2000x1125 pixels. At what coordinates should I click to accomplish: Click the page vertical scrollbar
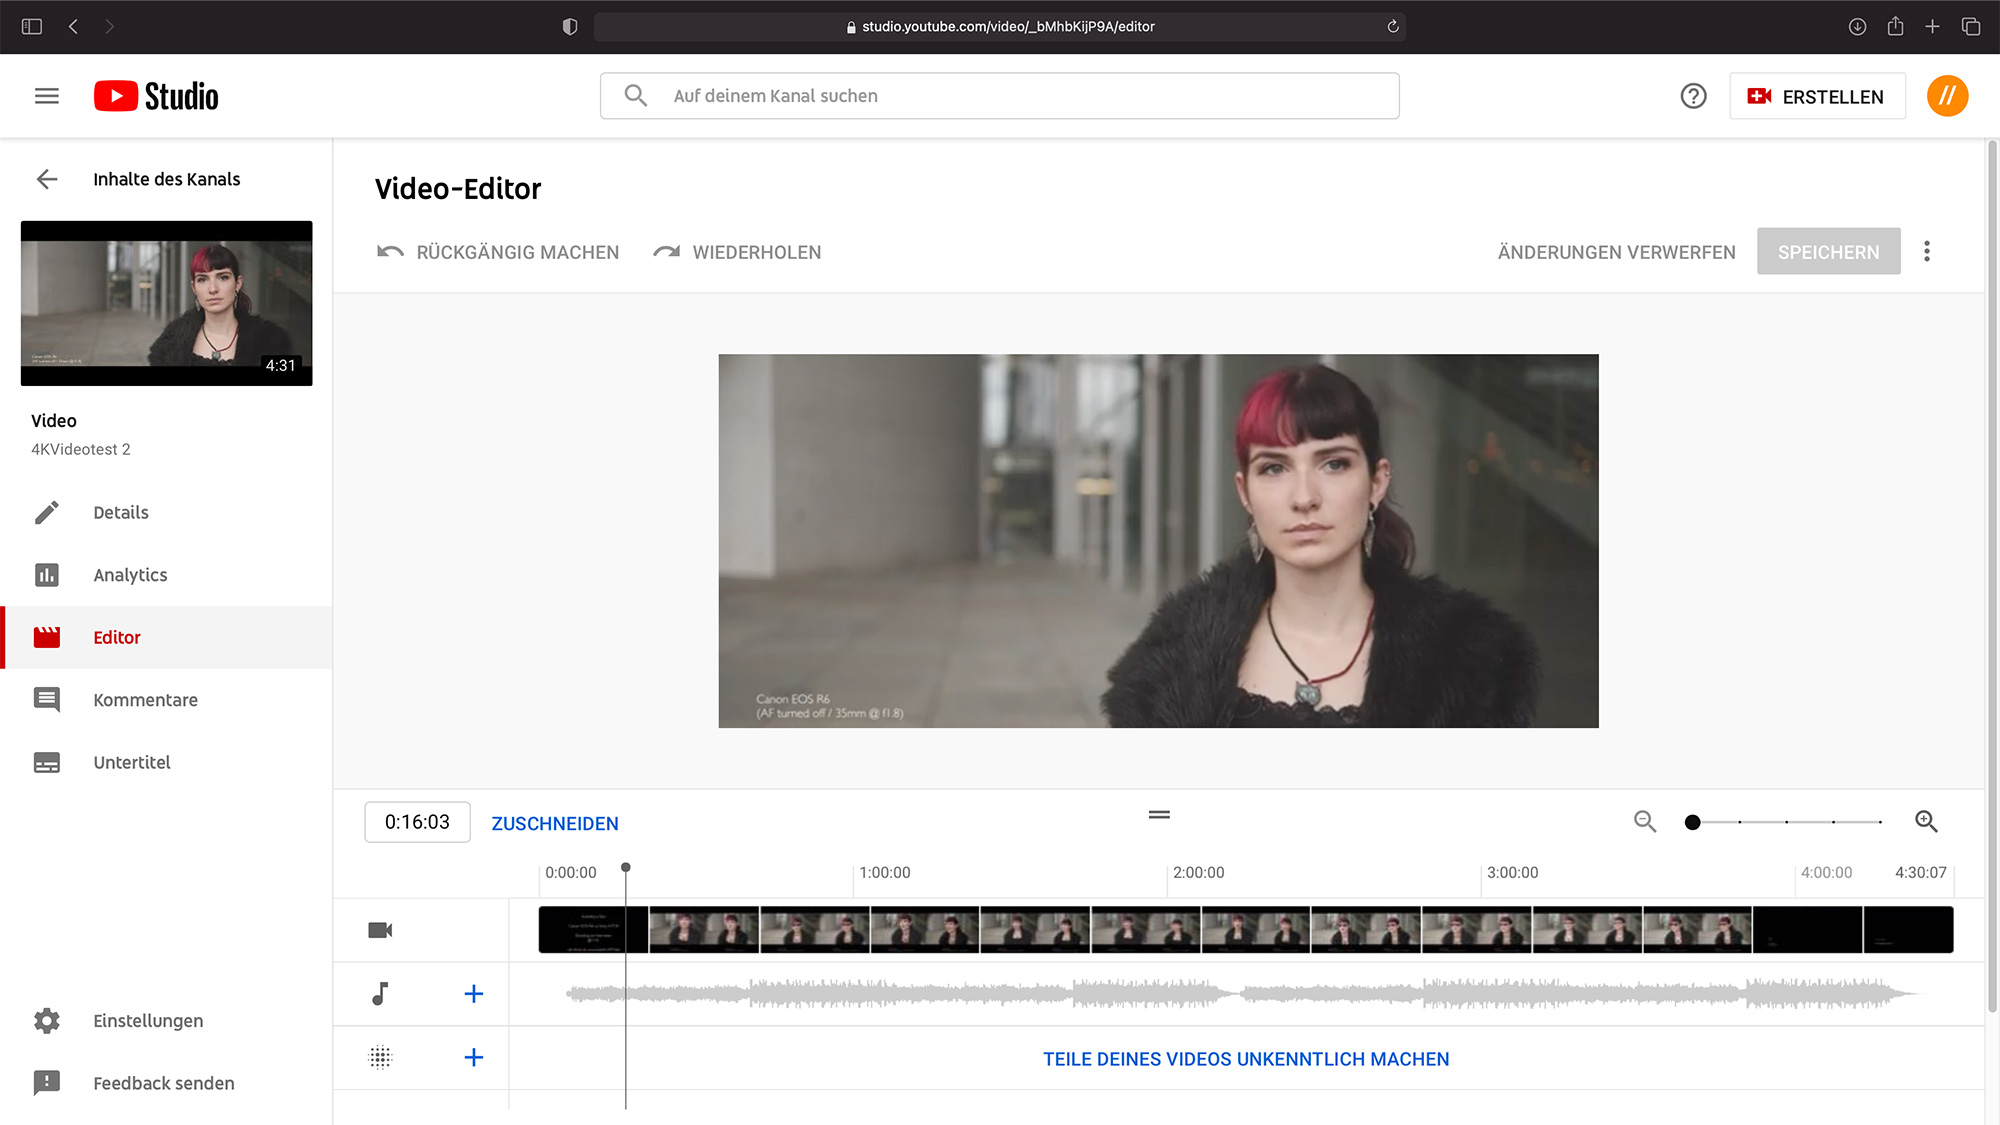coord(1992,575)
